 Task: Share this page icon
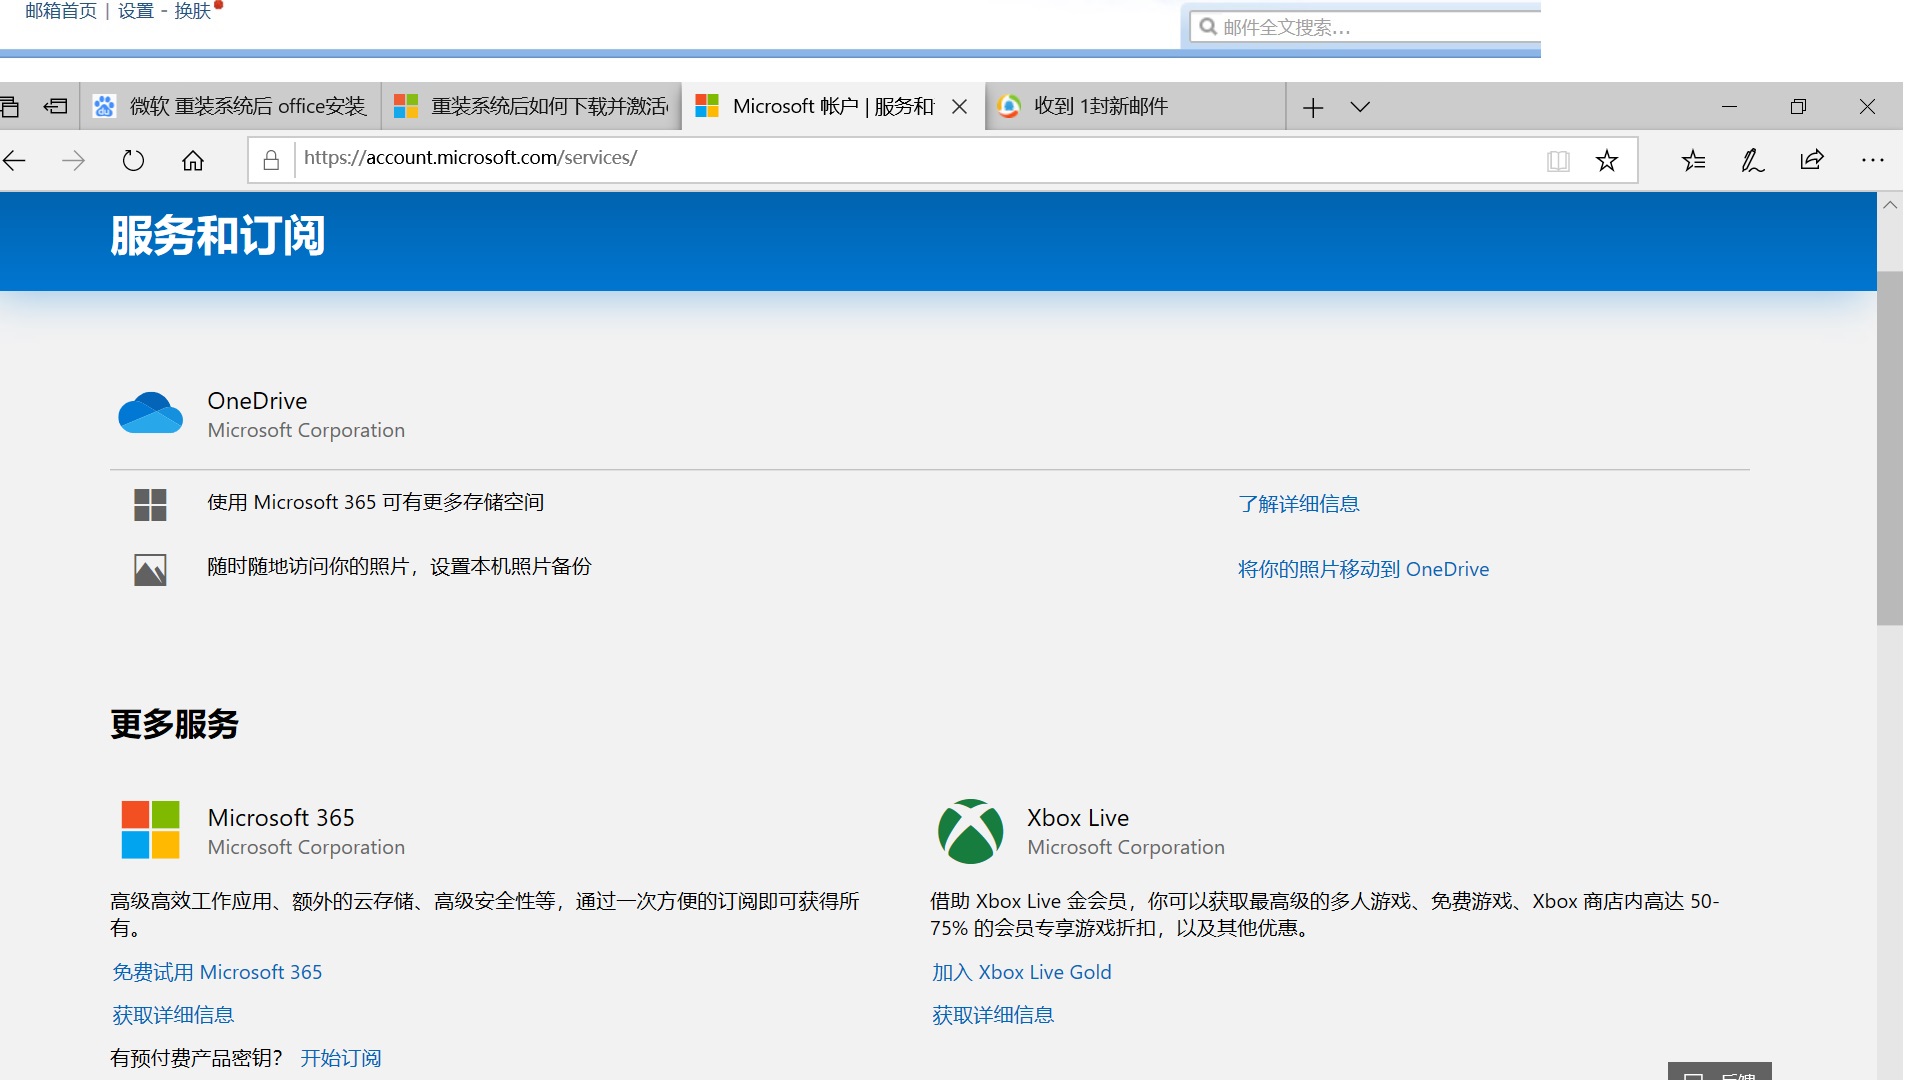(1811, 160)
